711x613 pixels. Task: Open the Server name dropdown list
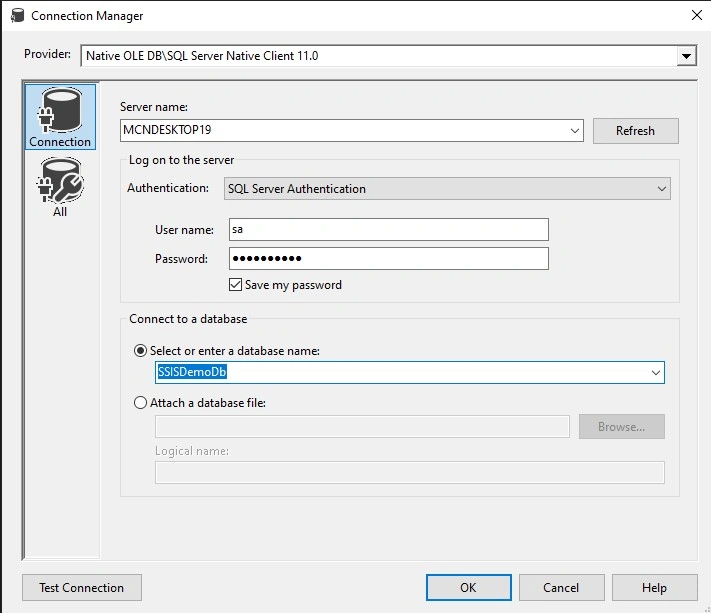tap(575, 131)
